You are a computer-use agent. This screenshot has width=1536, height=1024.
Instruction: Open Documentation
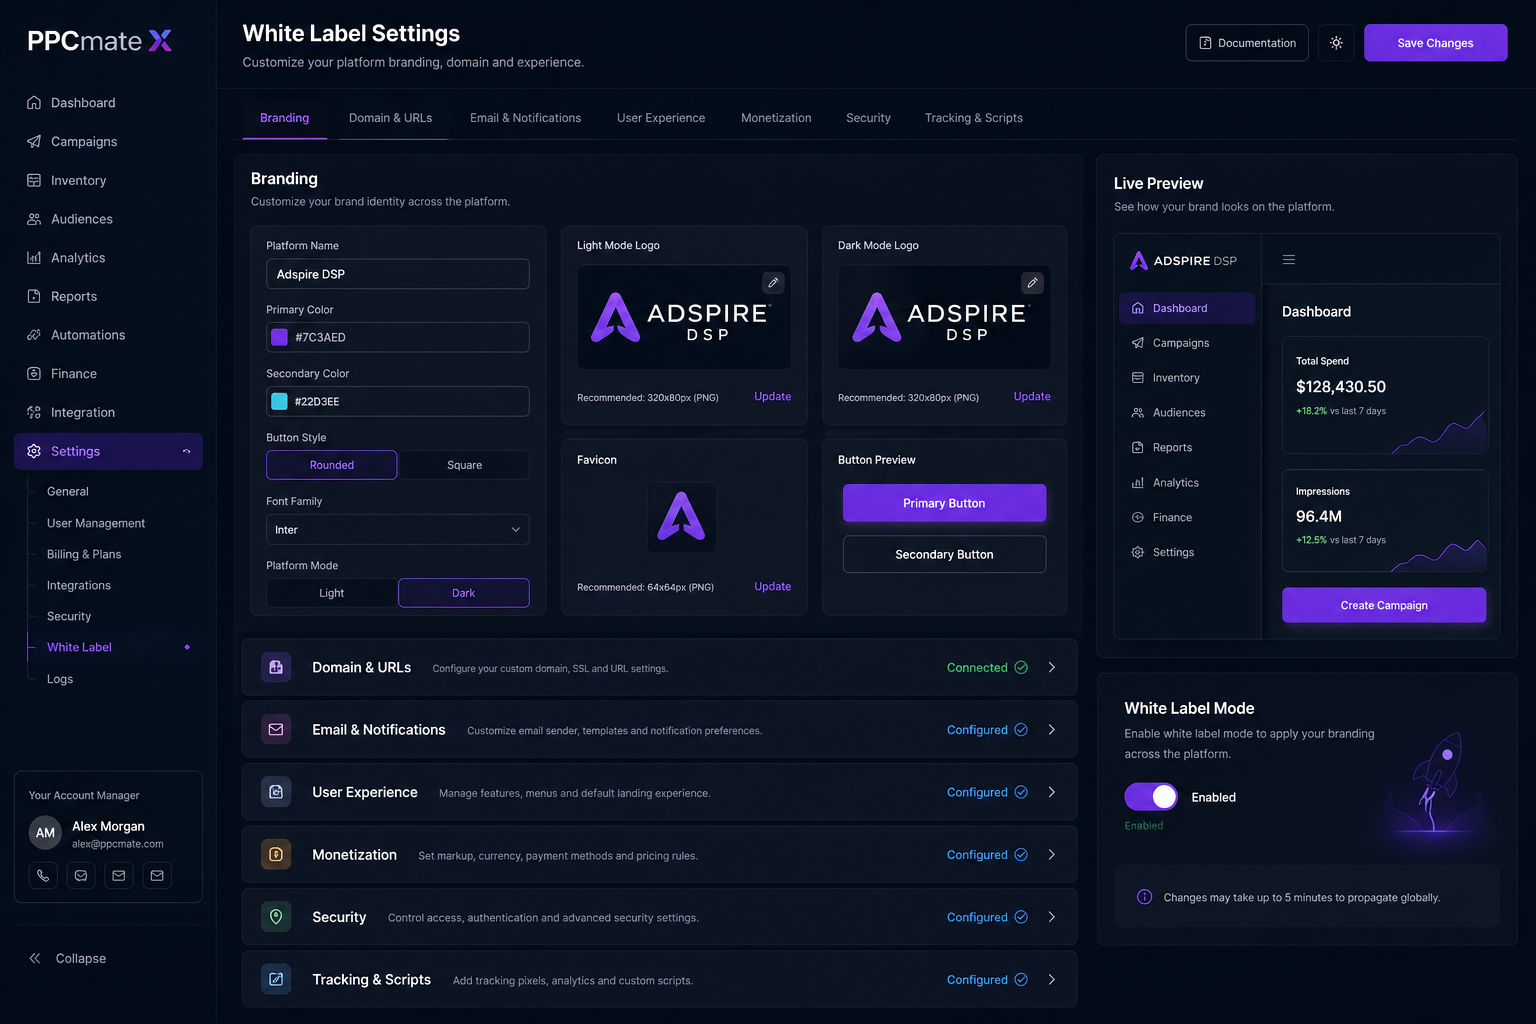pos(1247,43)
